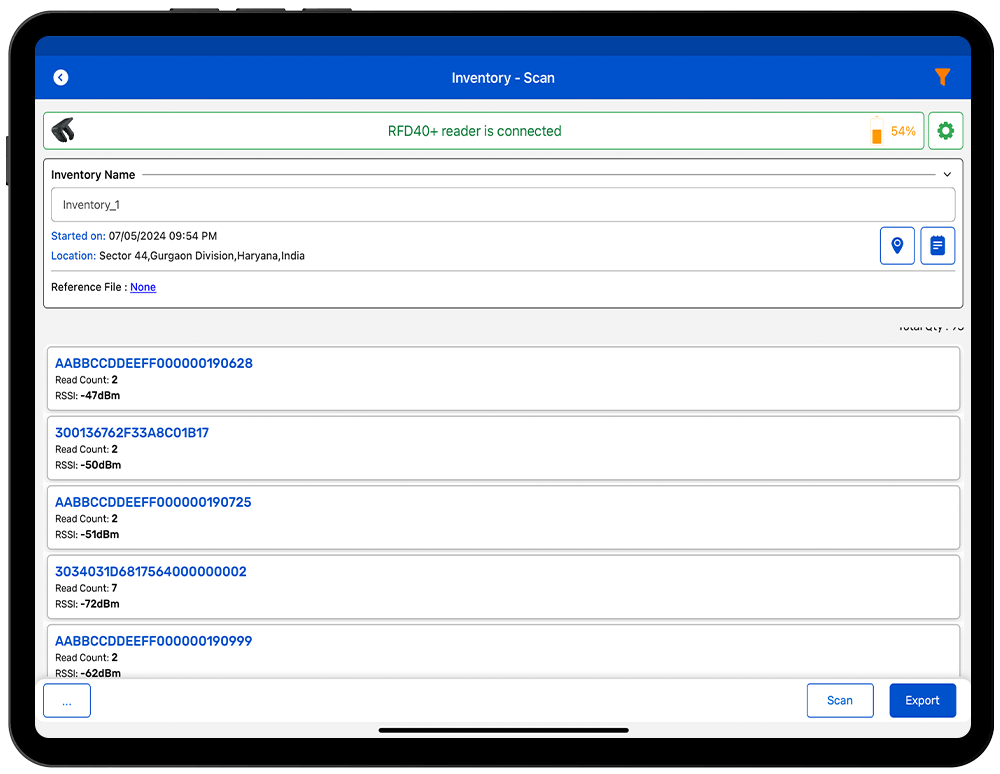1000x774 pixels.
Task: Select tag AABBCCDDEEFF000000190999
Action: coord(153,641)
